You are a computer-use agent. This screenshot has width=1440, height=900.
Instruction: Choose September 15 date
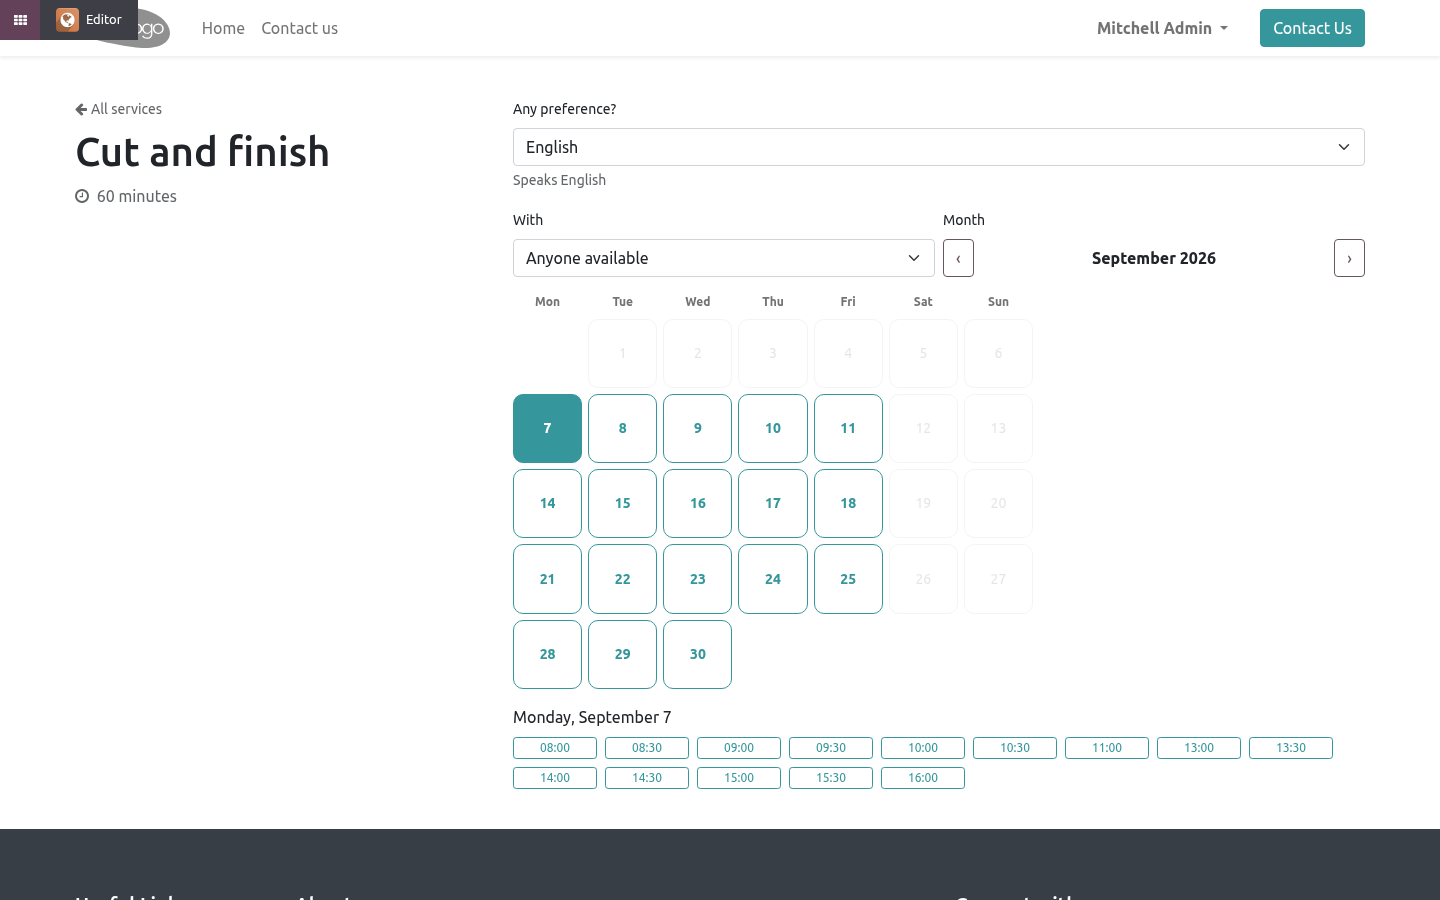[x=622, y=503]
